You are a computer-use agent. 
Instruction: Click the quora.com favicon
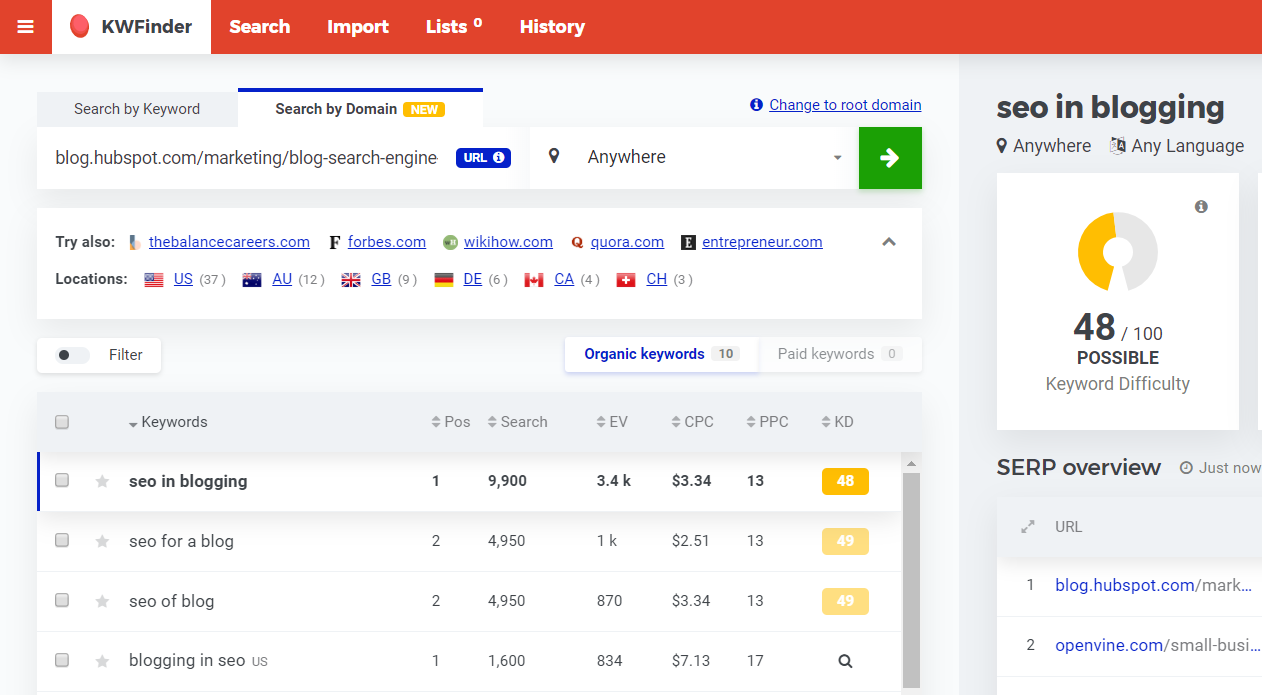[577, 242]
